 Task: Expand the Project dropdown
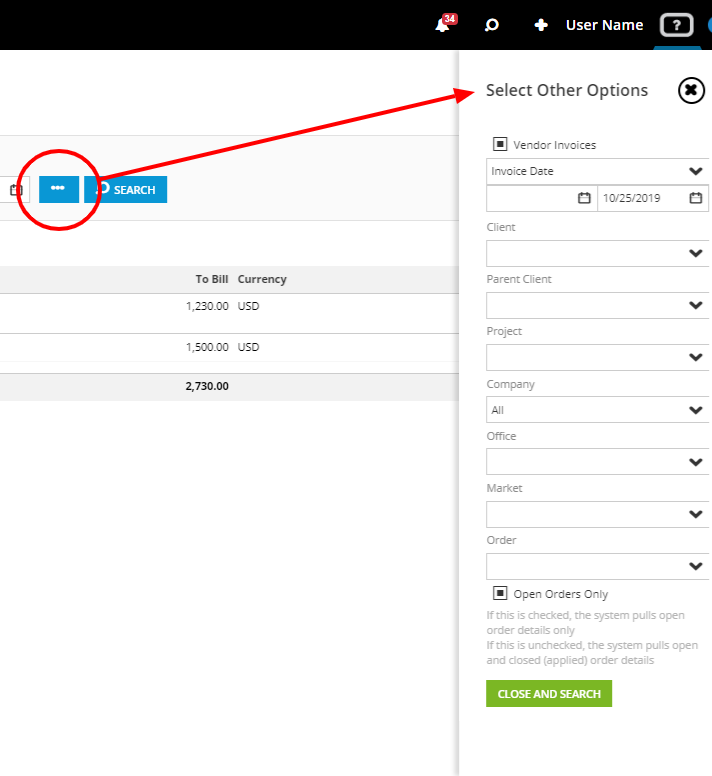(x=597, y=357)
